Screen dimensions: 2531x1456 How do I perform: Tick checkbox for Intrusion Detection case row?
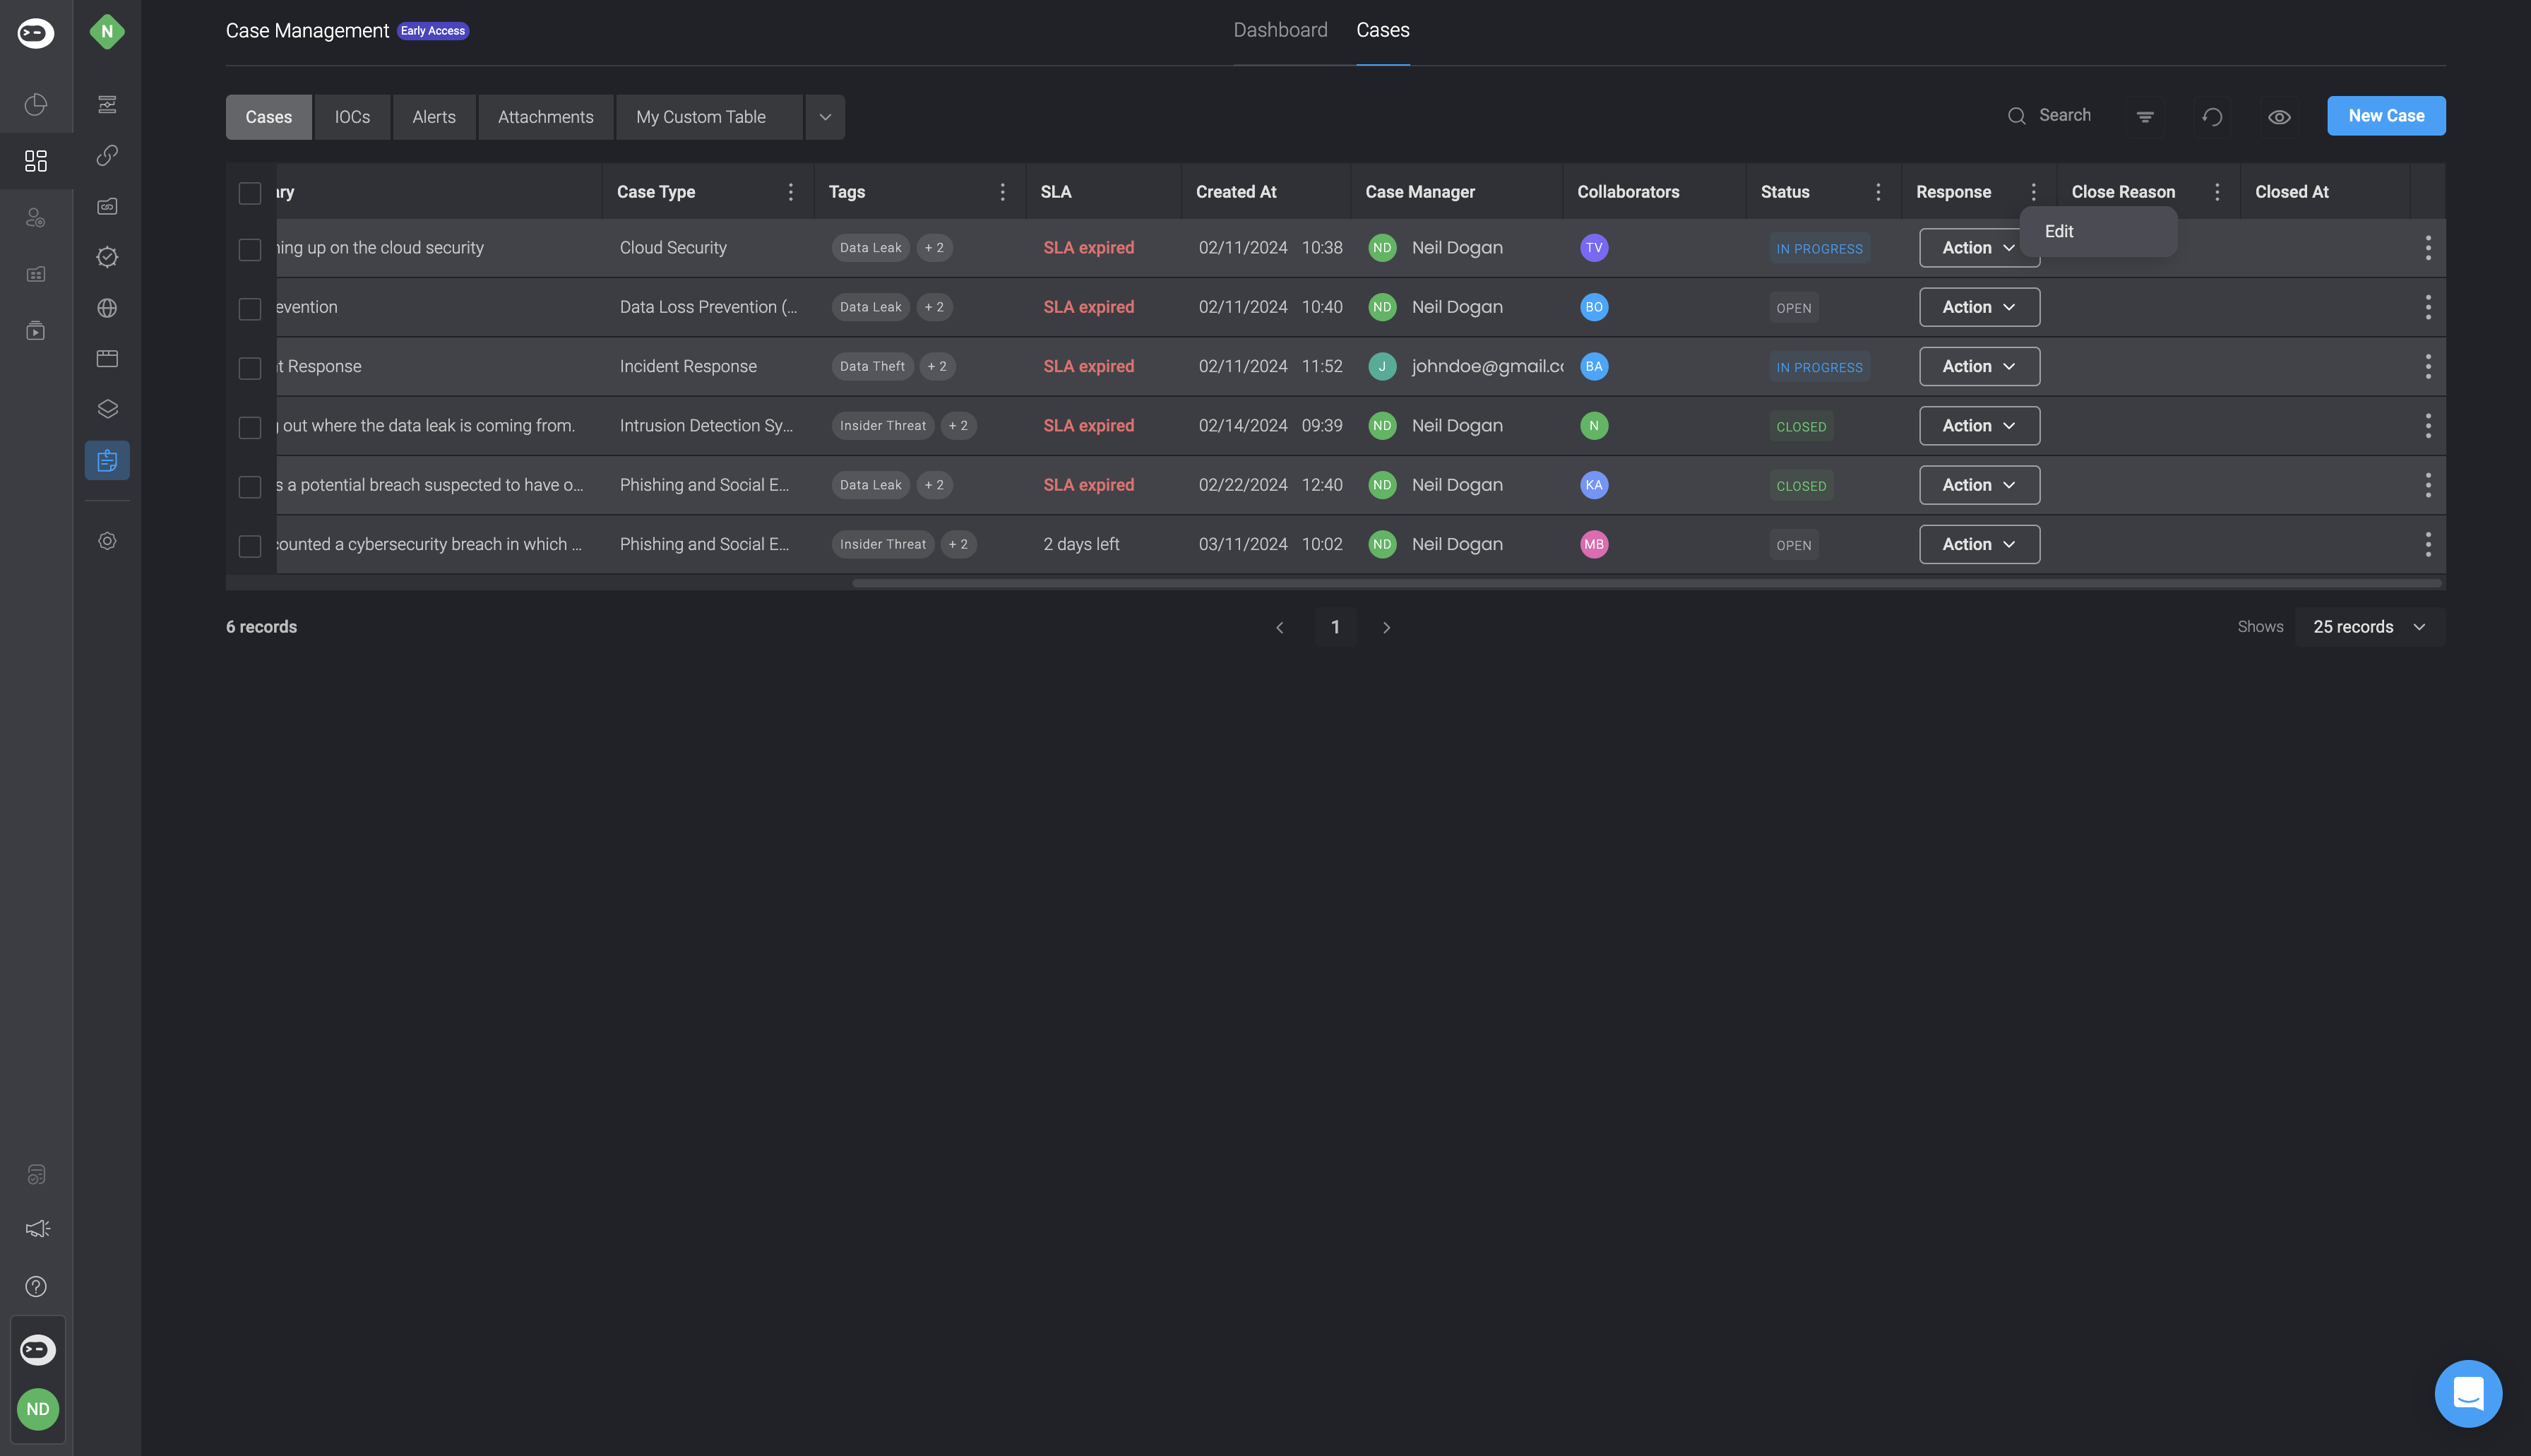[250, 427]
